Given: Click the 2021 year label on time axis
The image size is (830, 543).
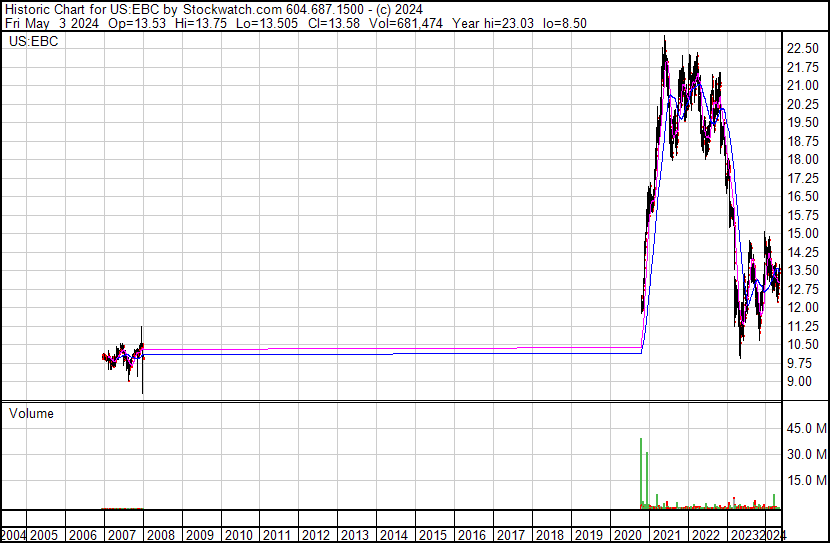Looking at the screenshot, I should [666, 535].
